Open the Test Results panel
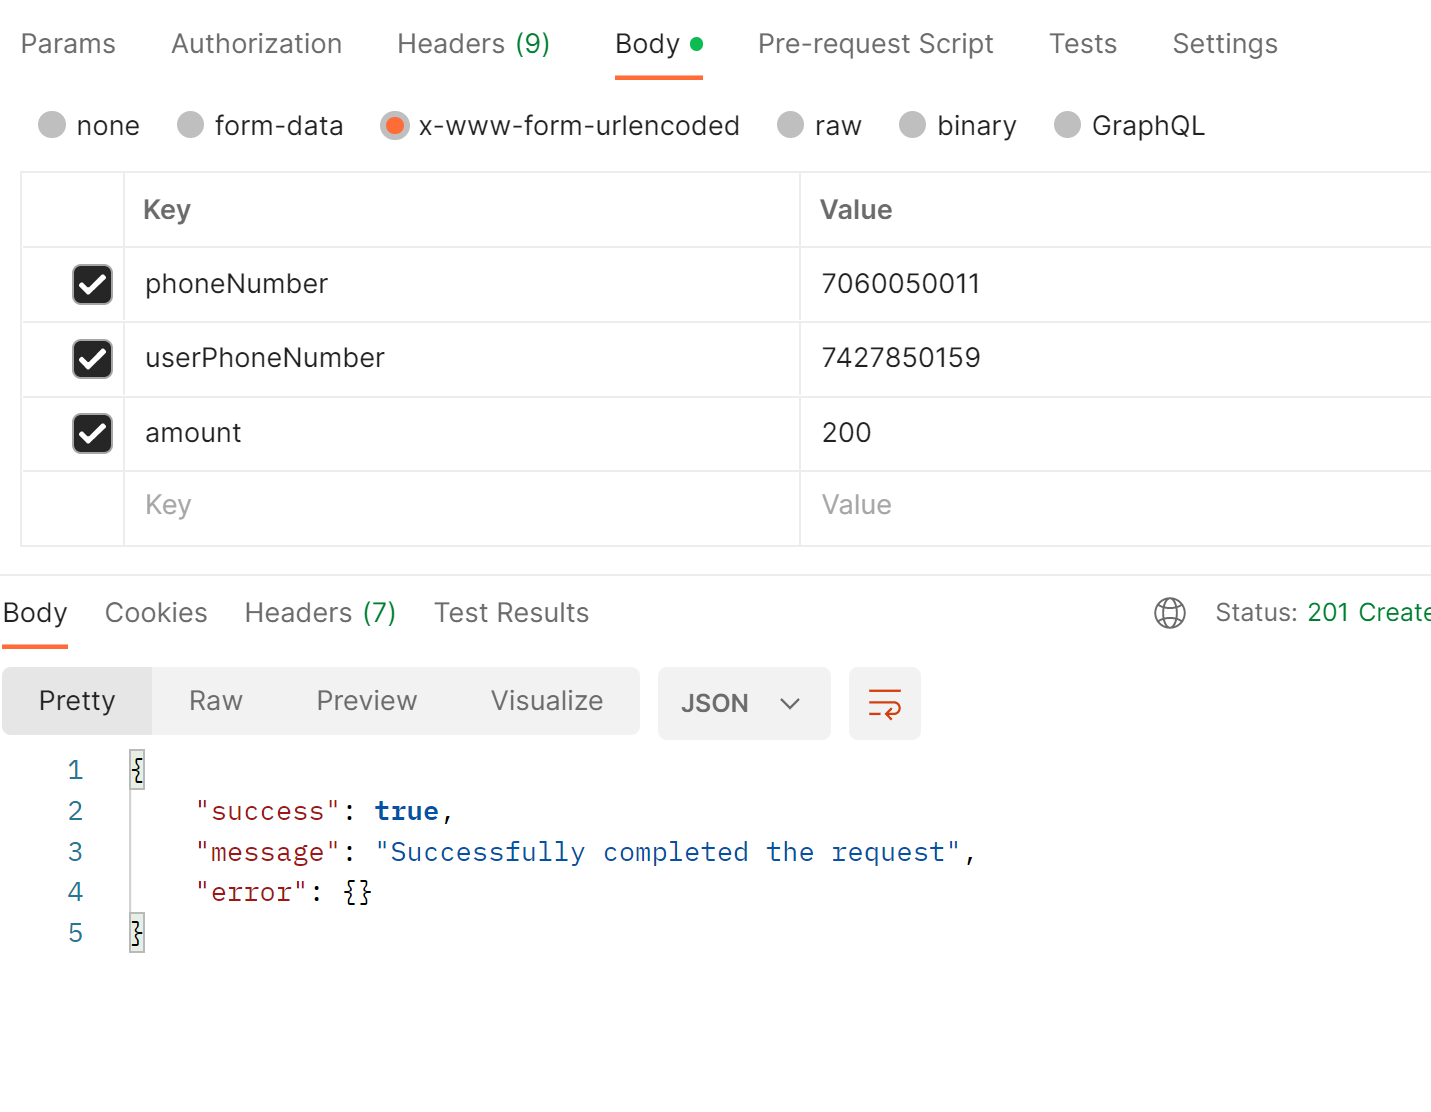Screen dimensions: 1431x1112 coord(511,613)
